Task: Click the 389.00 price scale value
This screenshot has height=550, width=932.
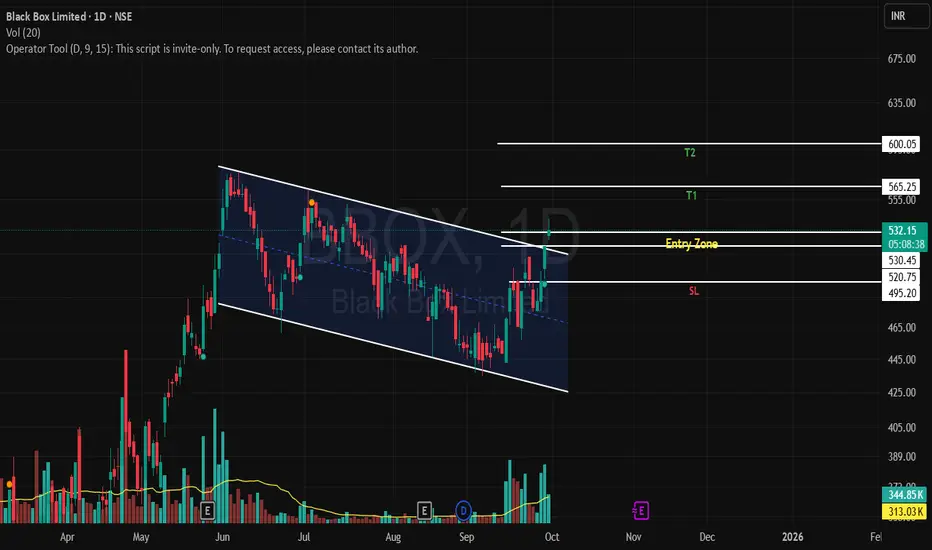Action: (901, 457)
